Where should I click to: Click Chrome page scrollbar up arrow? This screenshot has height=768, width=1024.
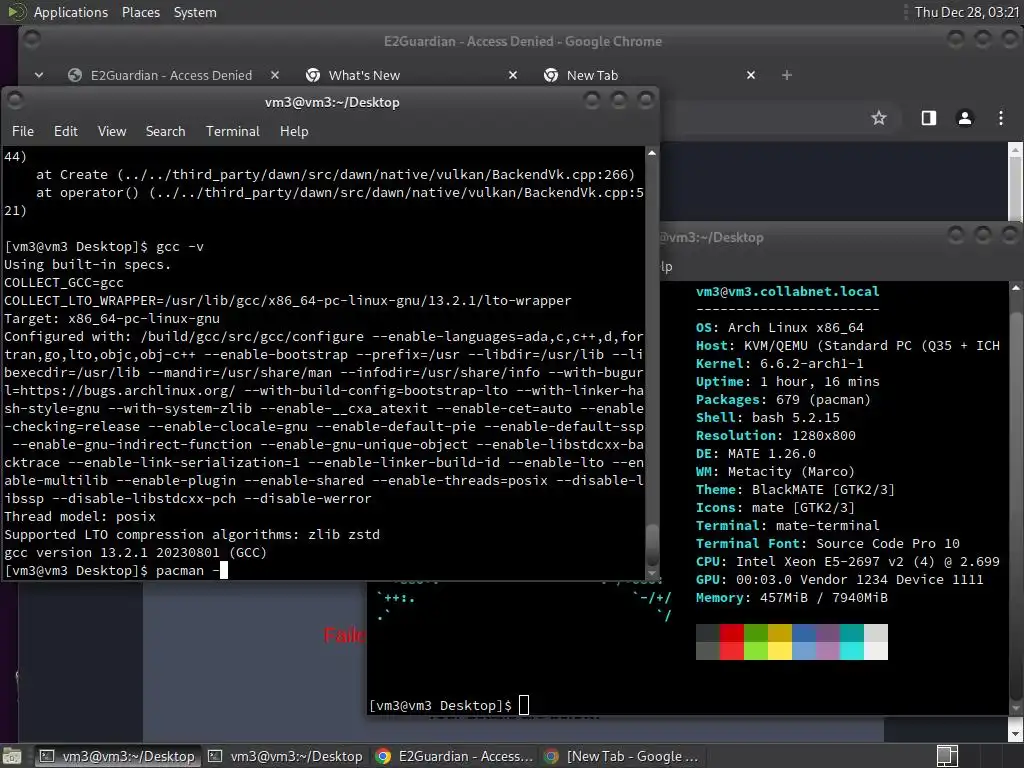click(1016, 150)
